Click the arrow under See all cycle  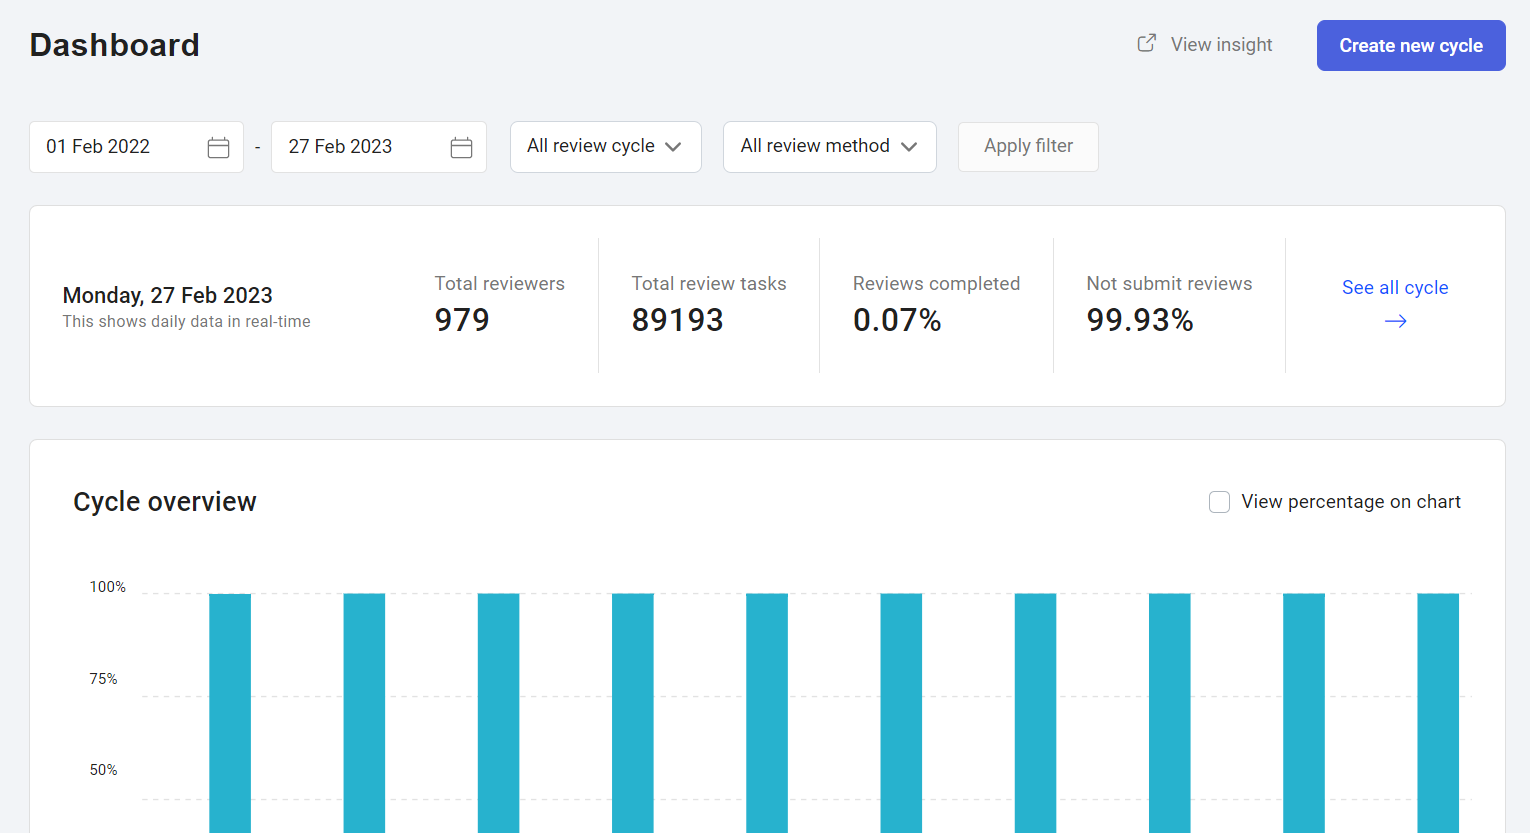(x=1395, y=321)
